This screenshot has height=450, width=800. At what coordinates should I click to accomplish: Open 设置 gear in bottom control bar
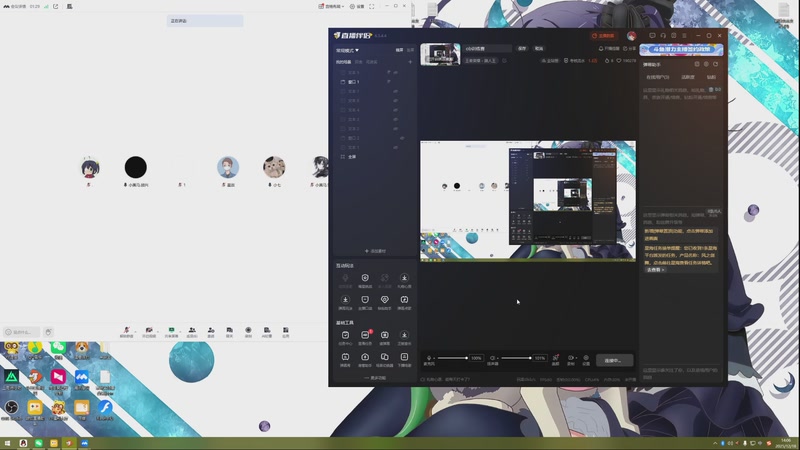(x=586, y=360)
